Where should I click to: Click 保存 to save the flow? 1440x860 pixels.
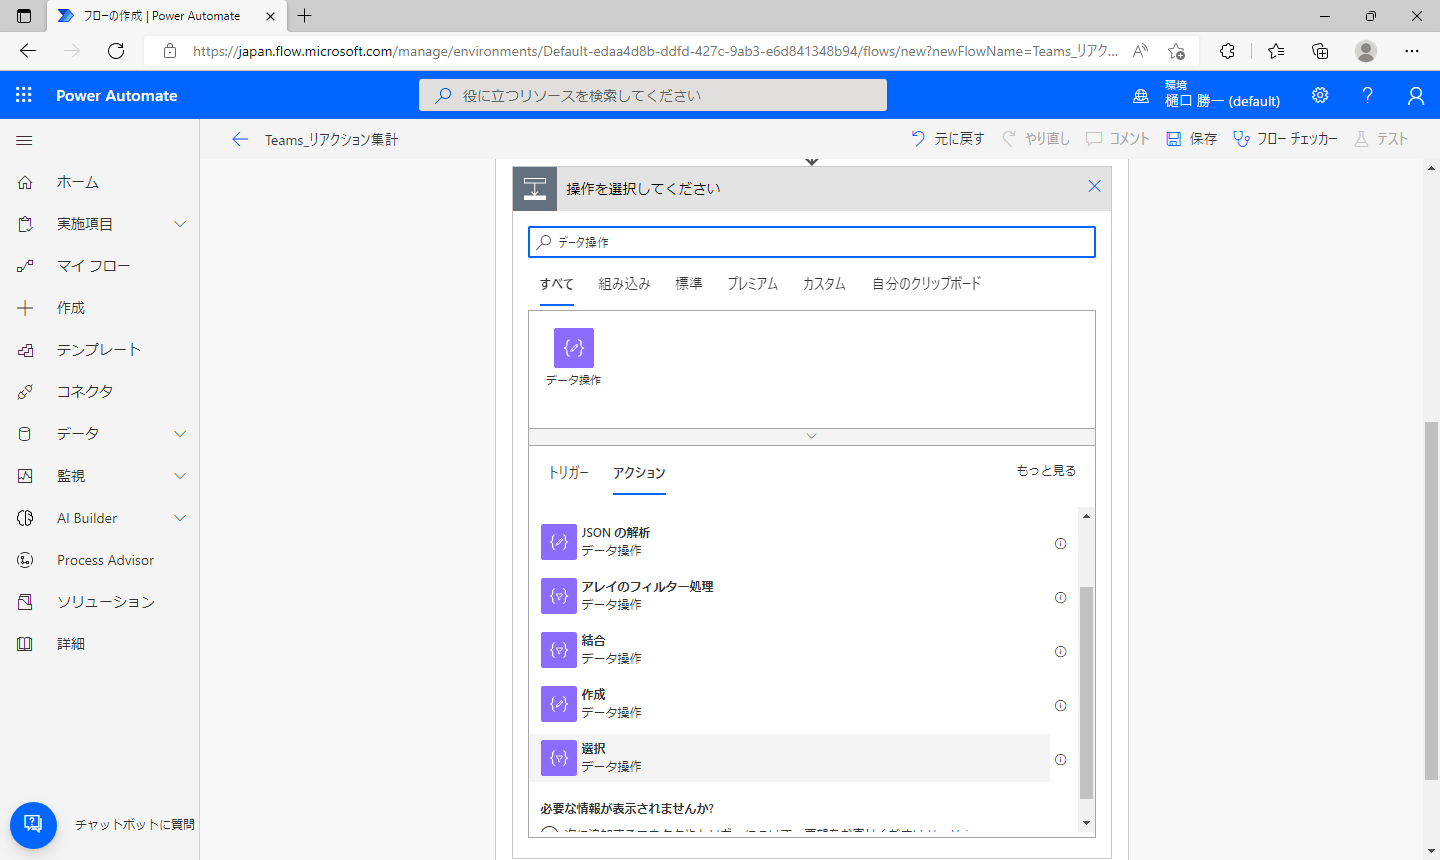coord(1191,139)
